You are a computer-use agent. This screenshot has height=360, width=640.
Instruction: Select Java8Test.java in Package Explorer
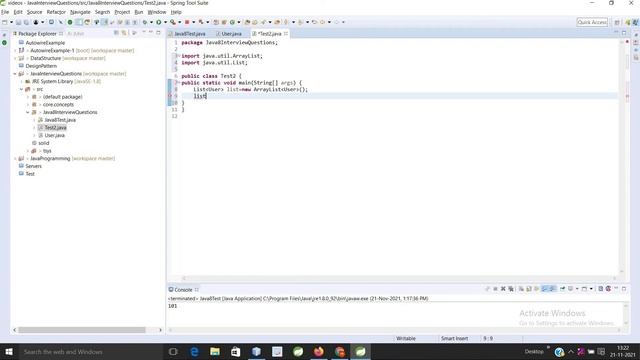60,120
